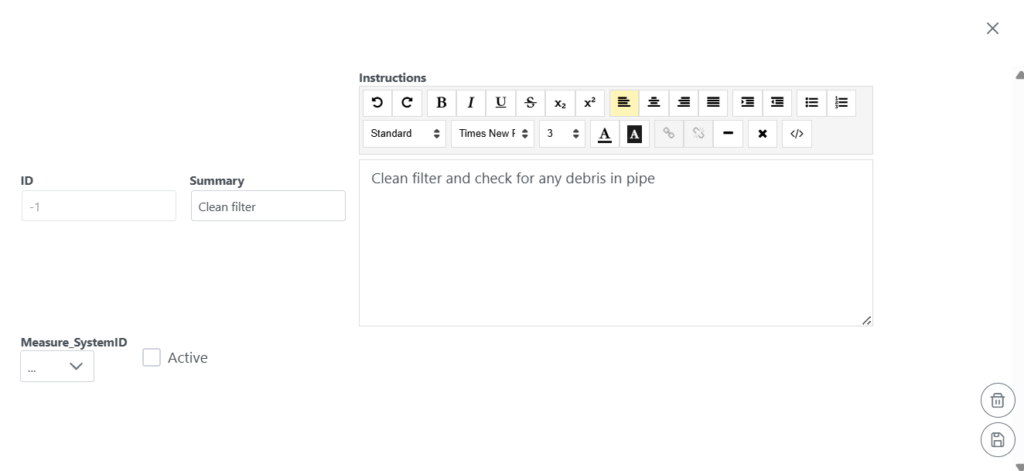This screenshot has width=1024, height=471.
Task: Open the Measure_SystemID dropdown
Action: click(x=57, y=367)
